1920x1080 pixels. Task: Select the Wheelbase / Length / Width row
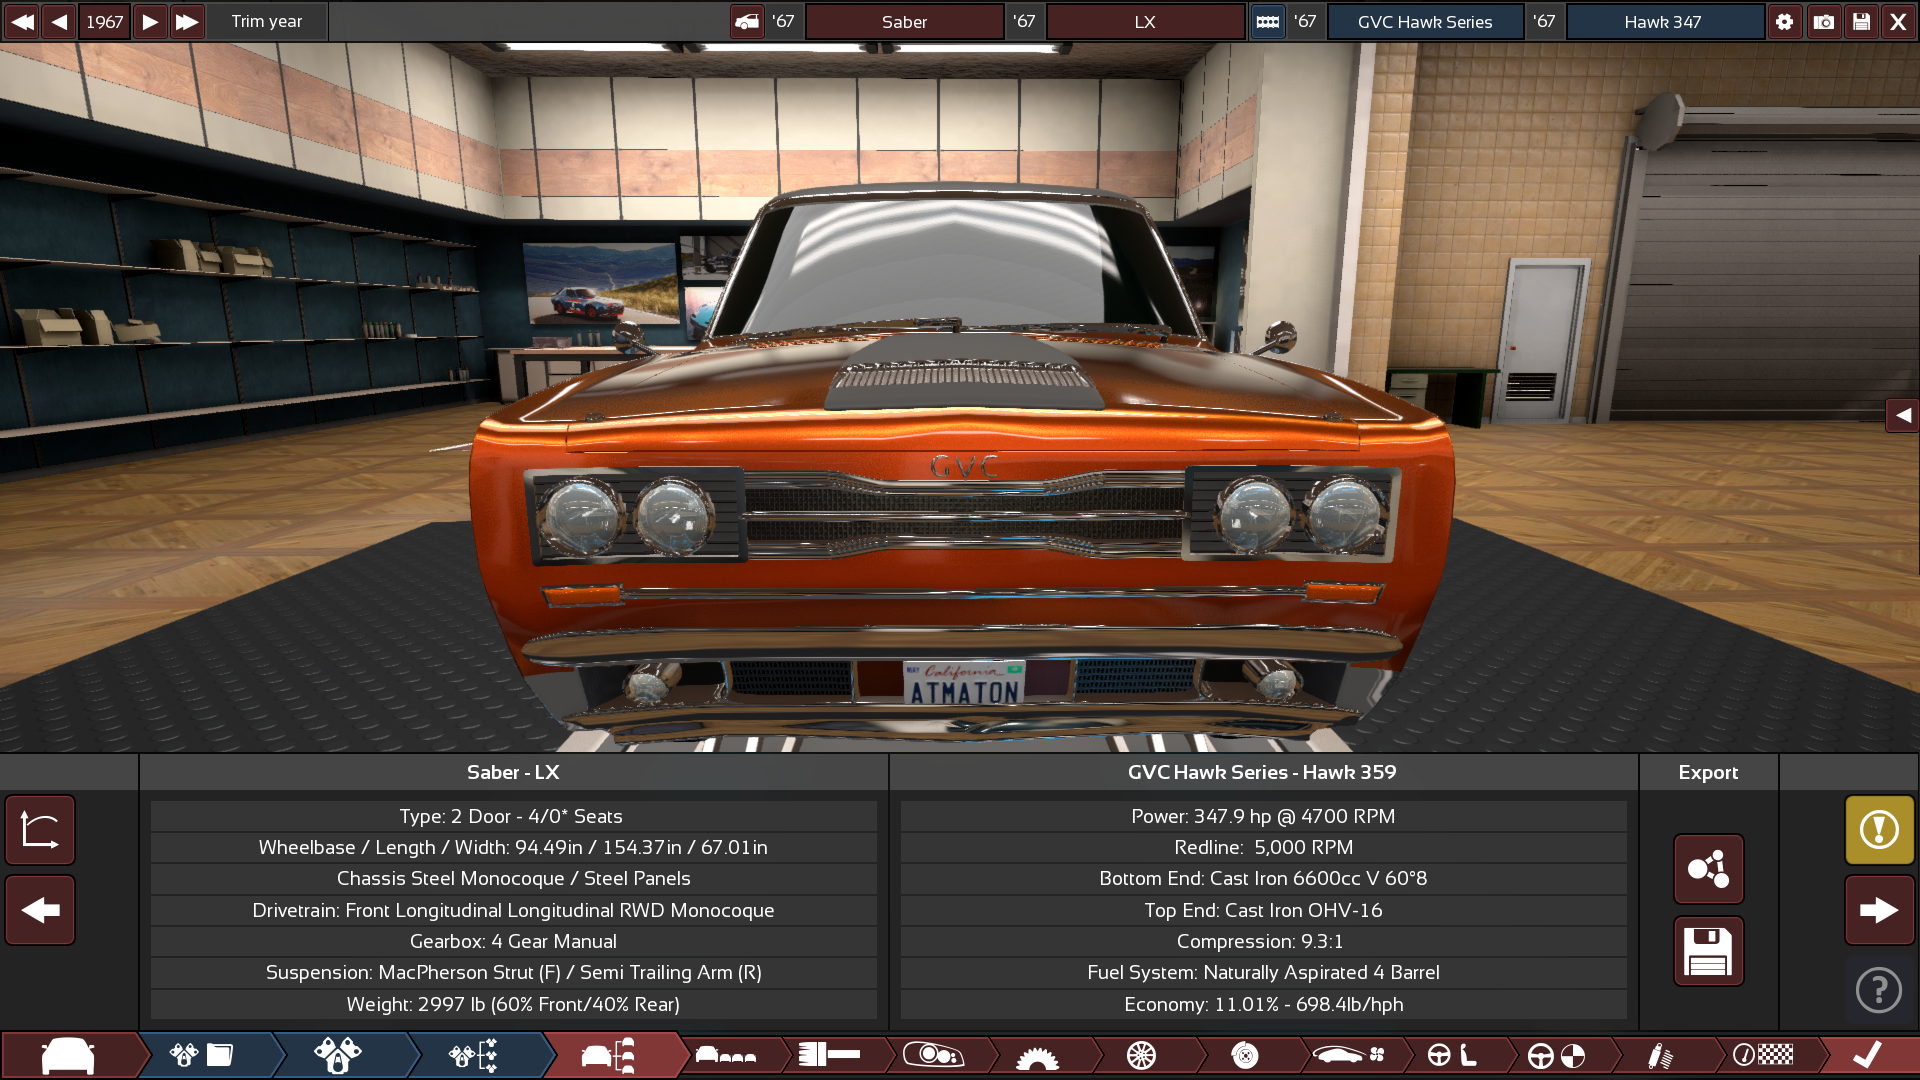[x=513, y=847]
